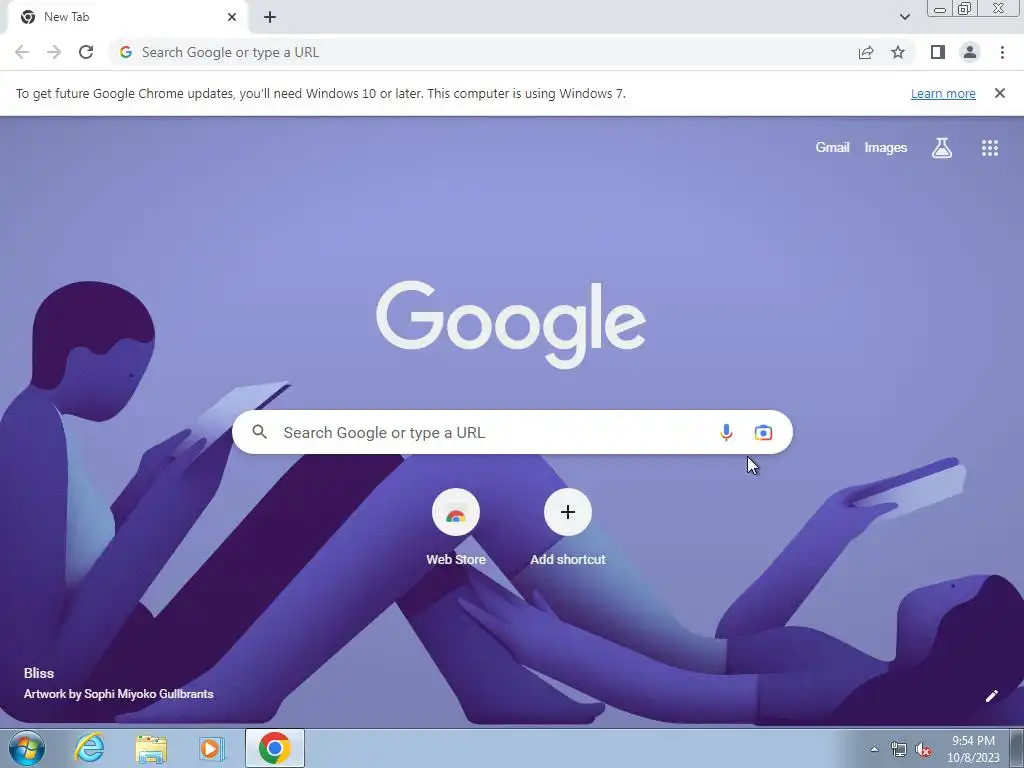Open the Learn more link

943,93
